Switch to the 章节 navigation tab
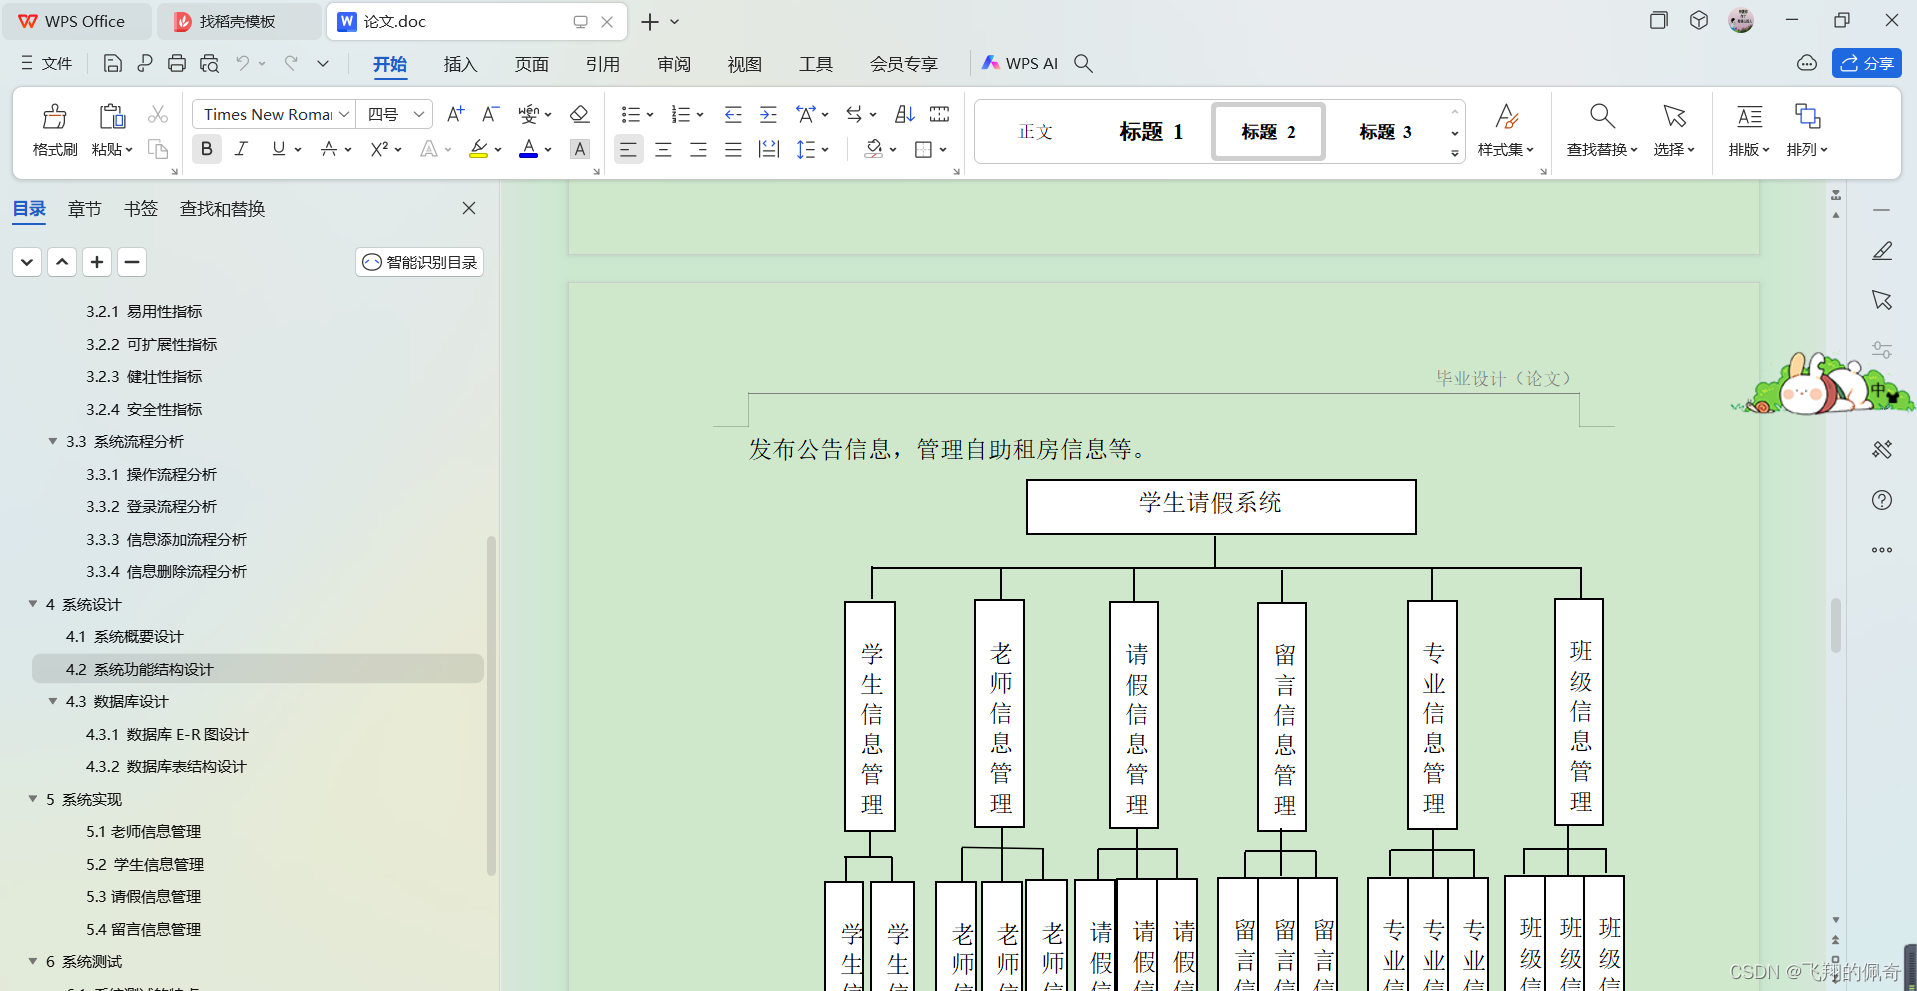Image resolution: width=1917 pixels, height=991 pixels. point(85,209)
